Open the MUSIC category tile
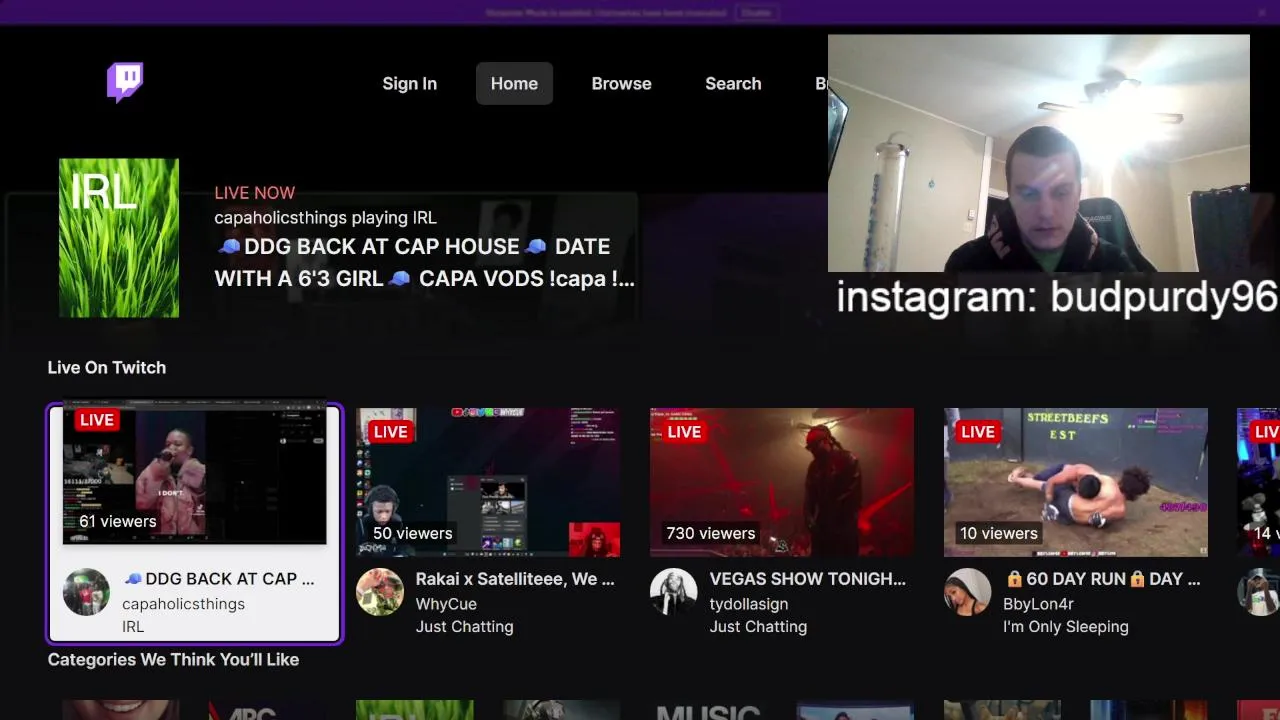This screenshot has height=720, width=1280. tap(708, 710)
